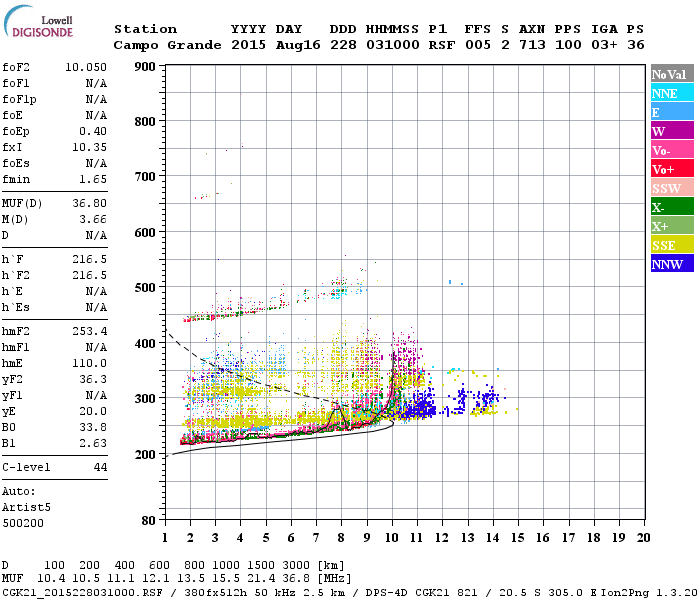Image resolution: width=700 pixels, height=600 pixels.
Task: Select the NoVal gray legend swatch
Action: pos(672,74)
